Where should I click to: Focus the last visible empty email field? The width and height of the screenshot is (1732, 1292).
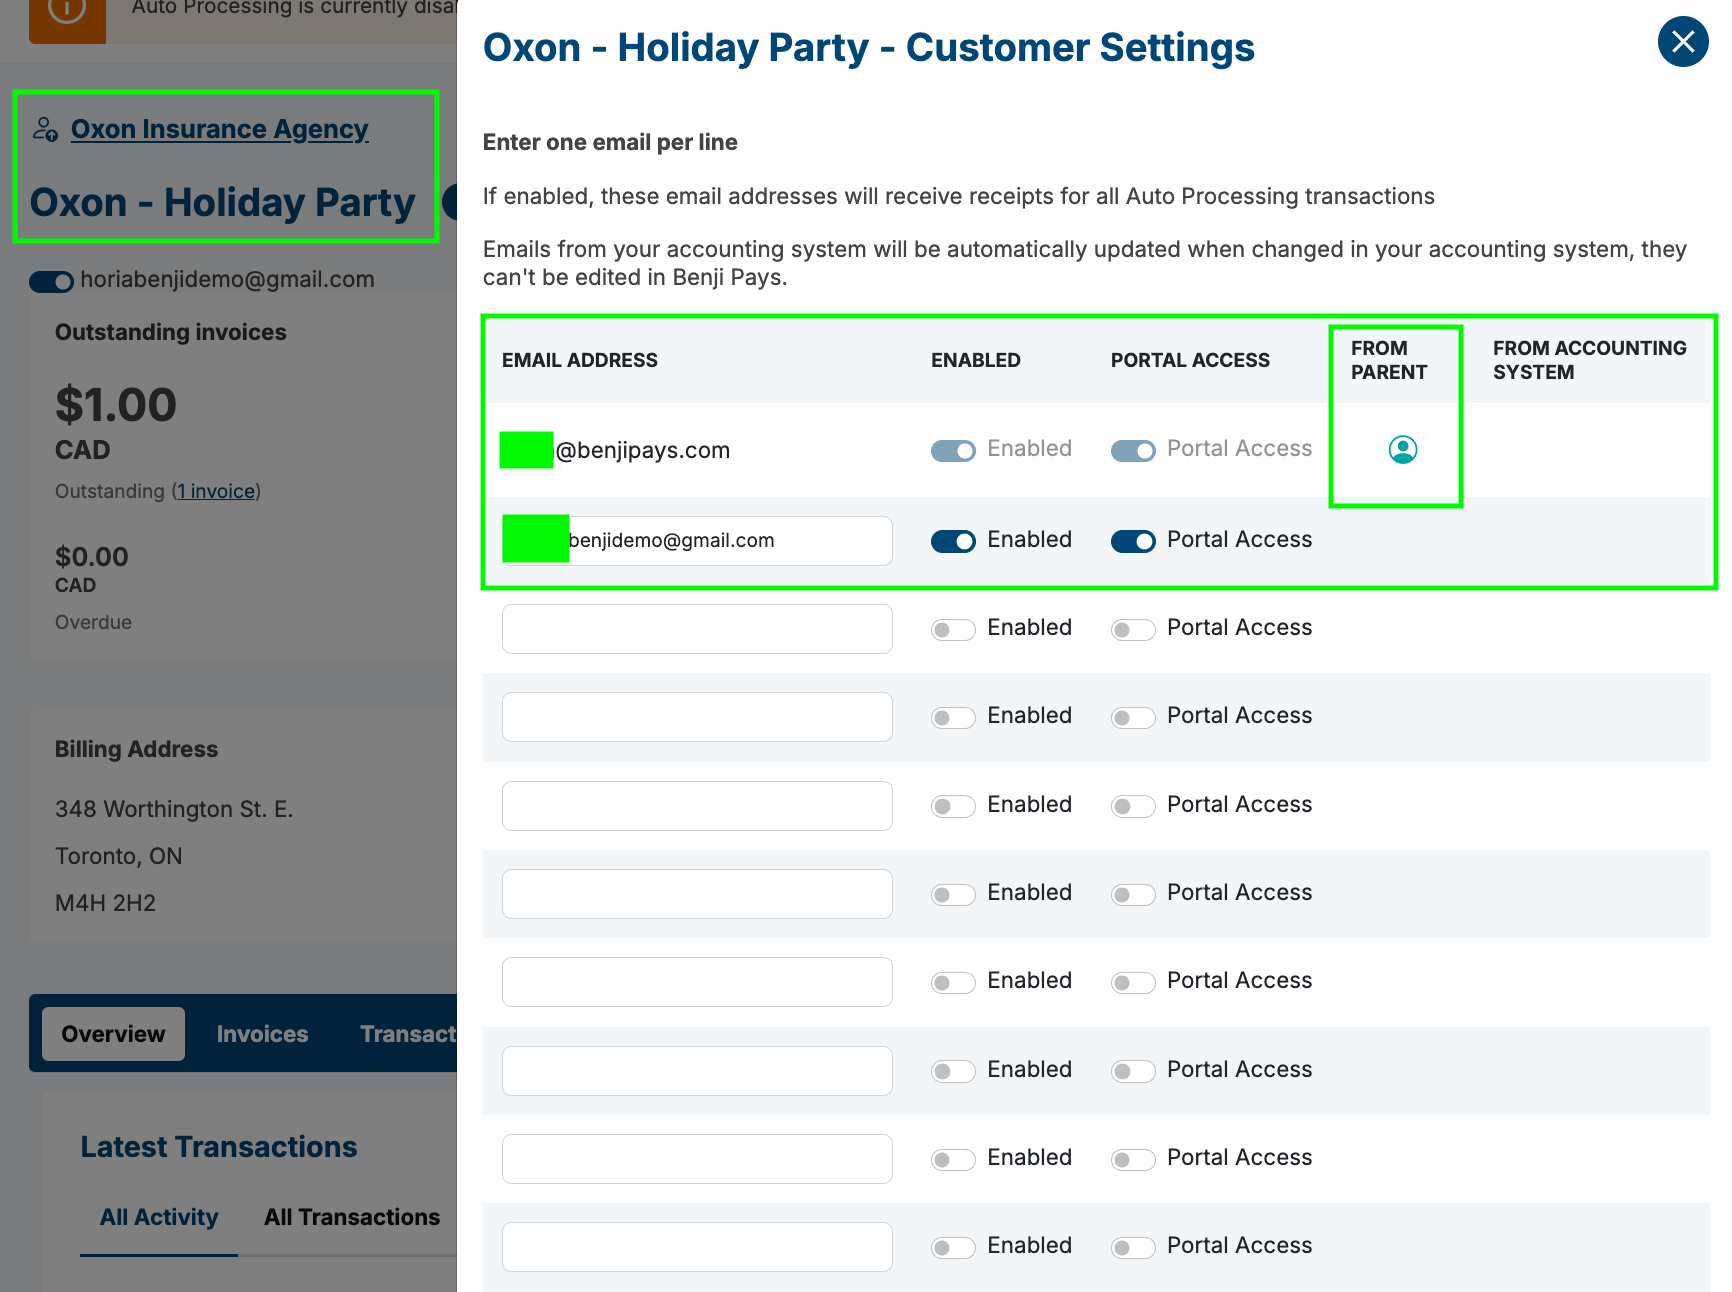point(697,1247)
